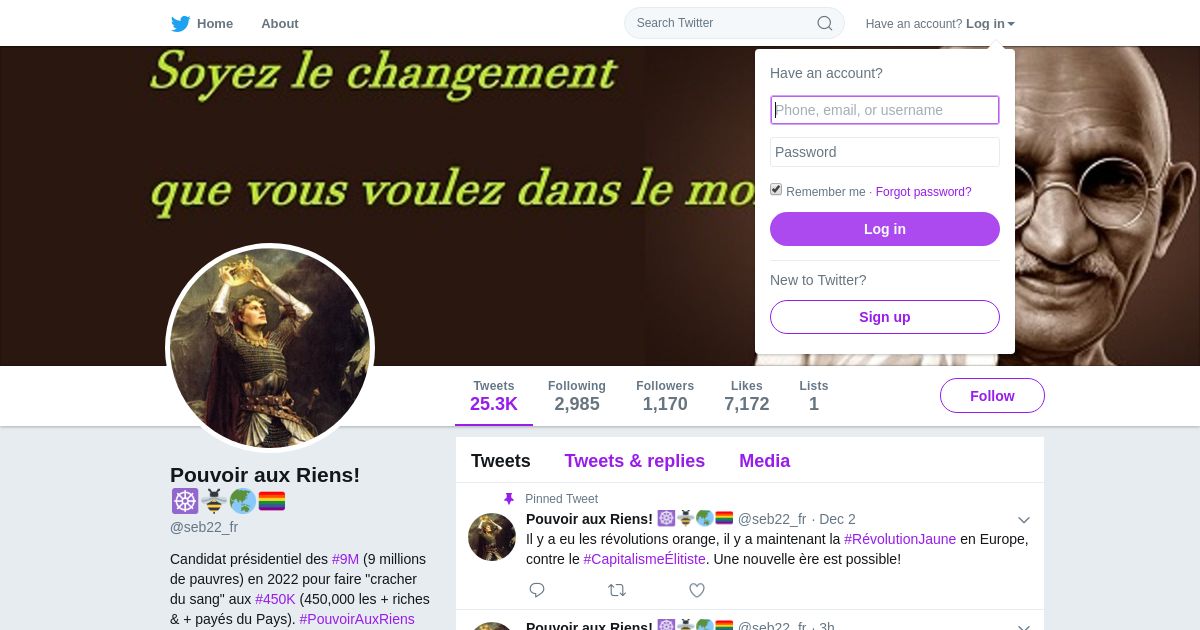Image resolution: width=1200 pixels, height=630 pixels.
Task: Click the search magnifier icon
Action: 825,23
